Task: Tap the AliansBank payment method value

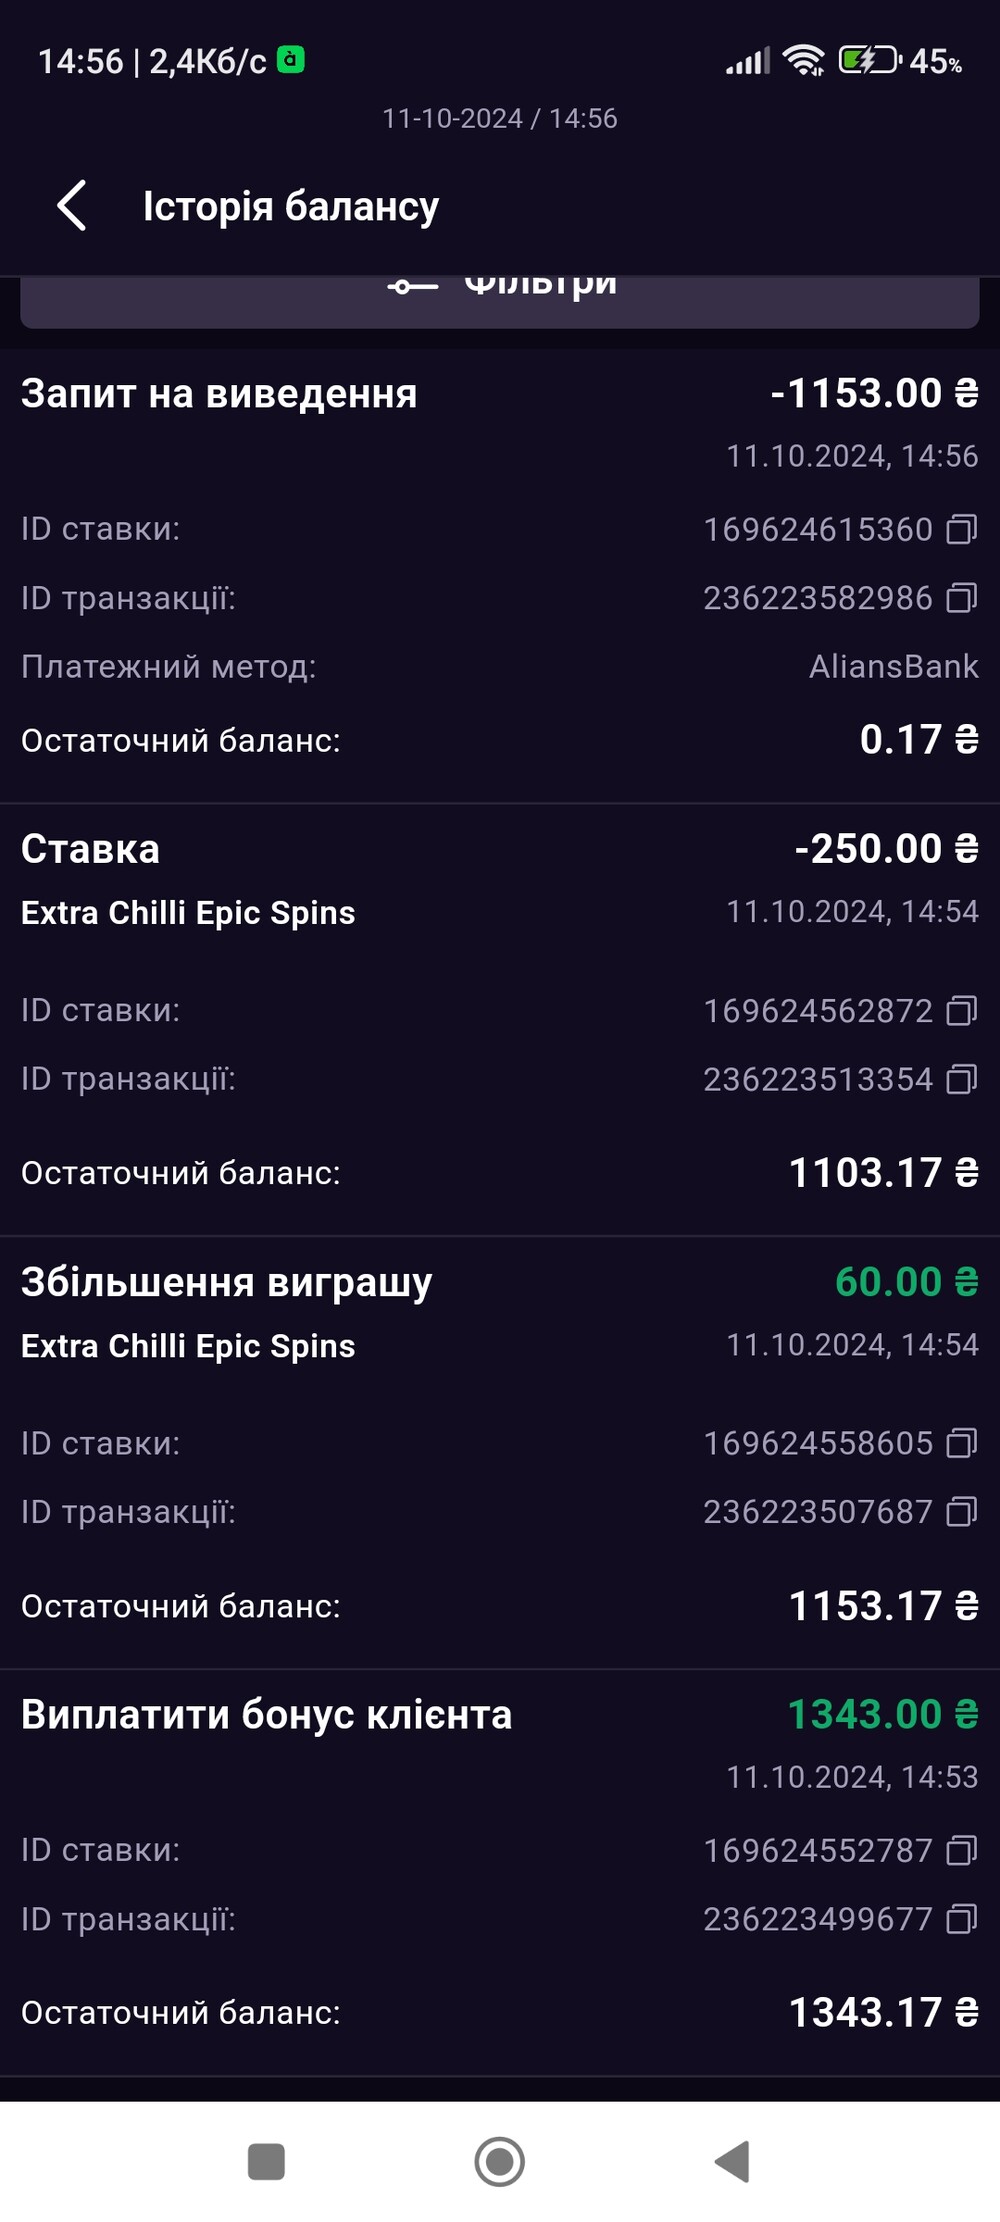Action: click(893, 667)
